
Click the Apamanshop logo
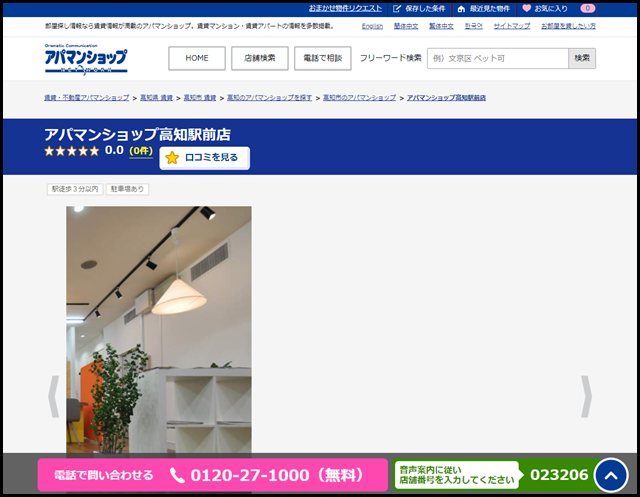click(86, 59)
